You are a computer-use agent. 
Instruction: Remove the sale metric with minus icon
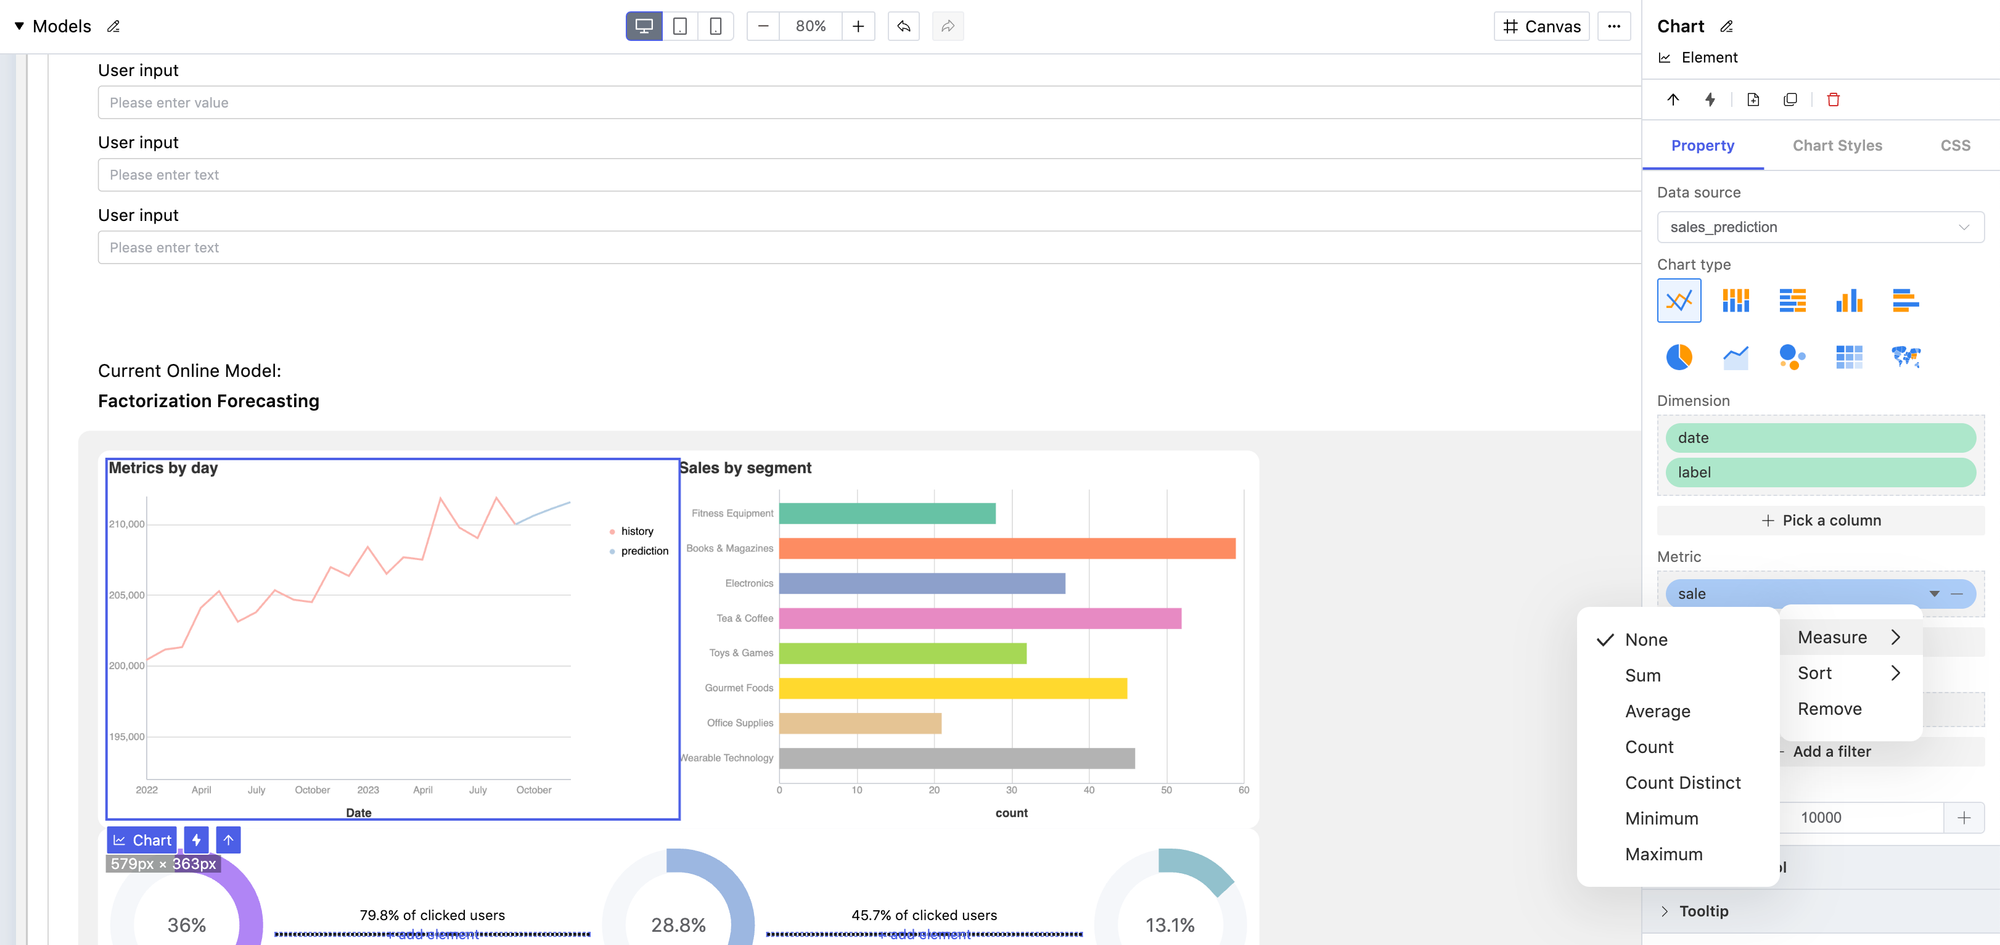pyautogui.click(x=1957, y=594)
